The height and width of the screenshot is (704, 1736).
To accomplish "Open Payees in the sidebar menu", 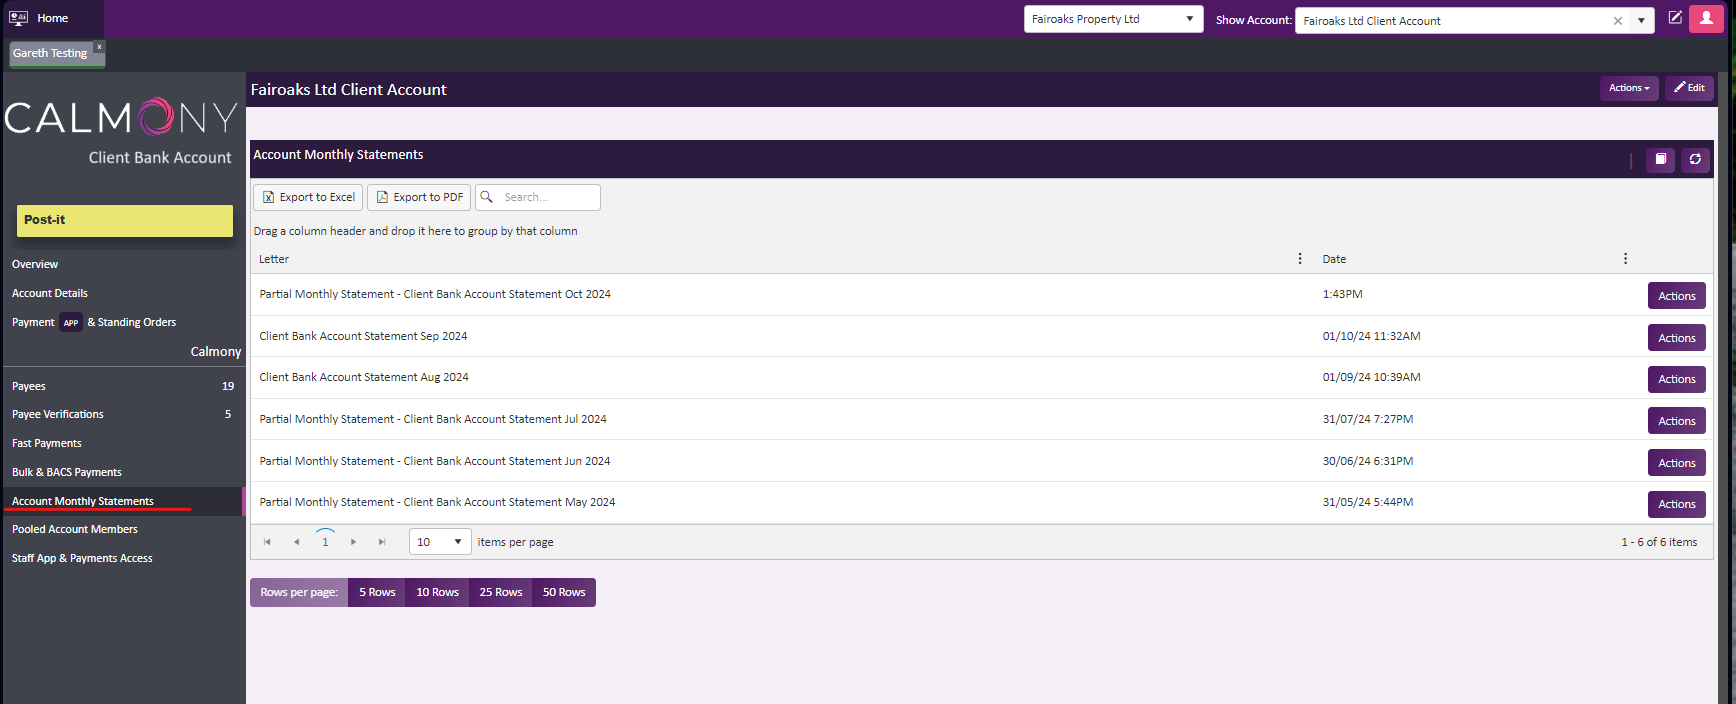I will [29, 386].
